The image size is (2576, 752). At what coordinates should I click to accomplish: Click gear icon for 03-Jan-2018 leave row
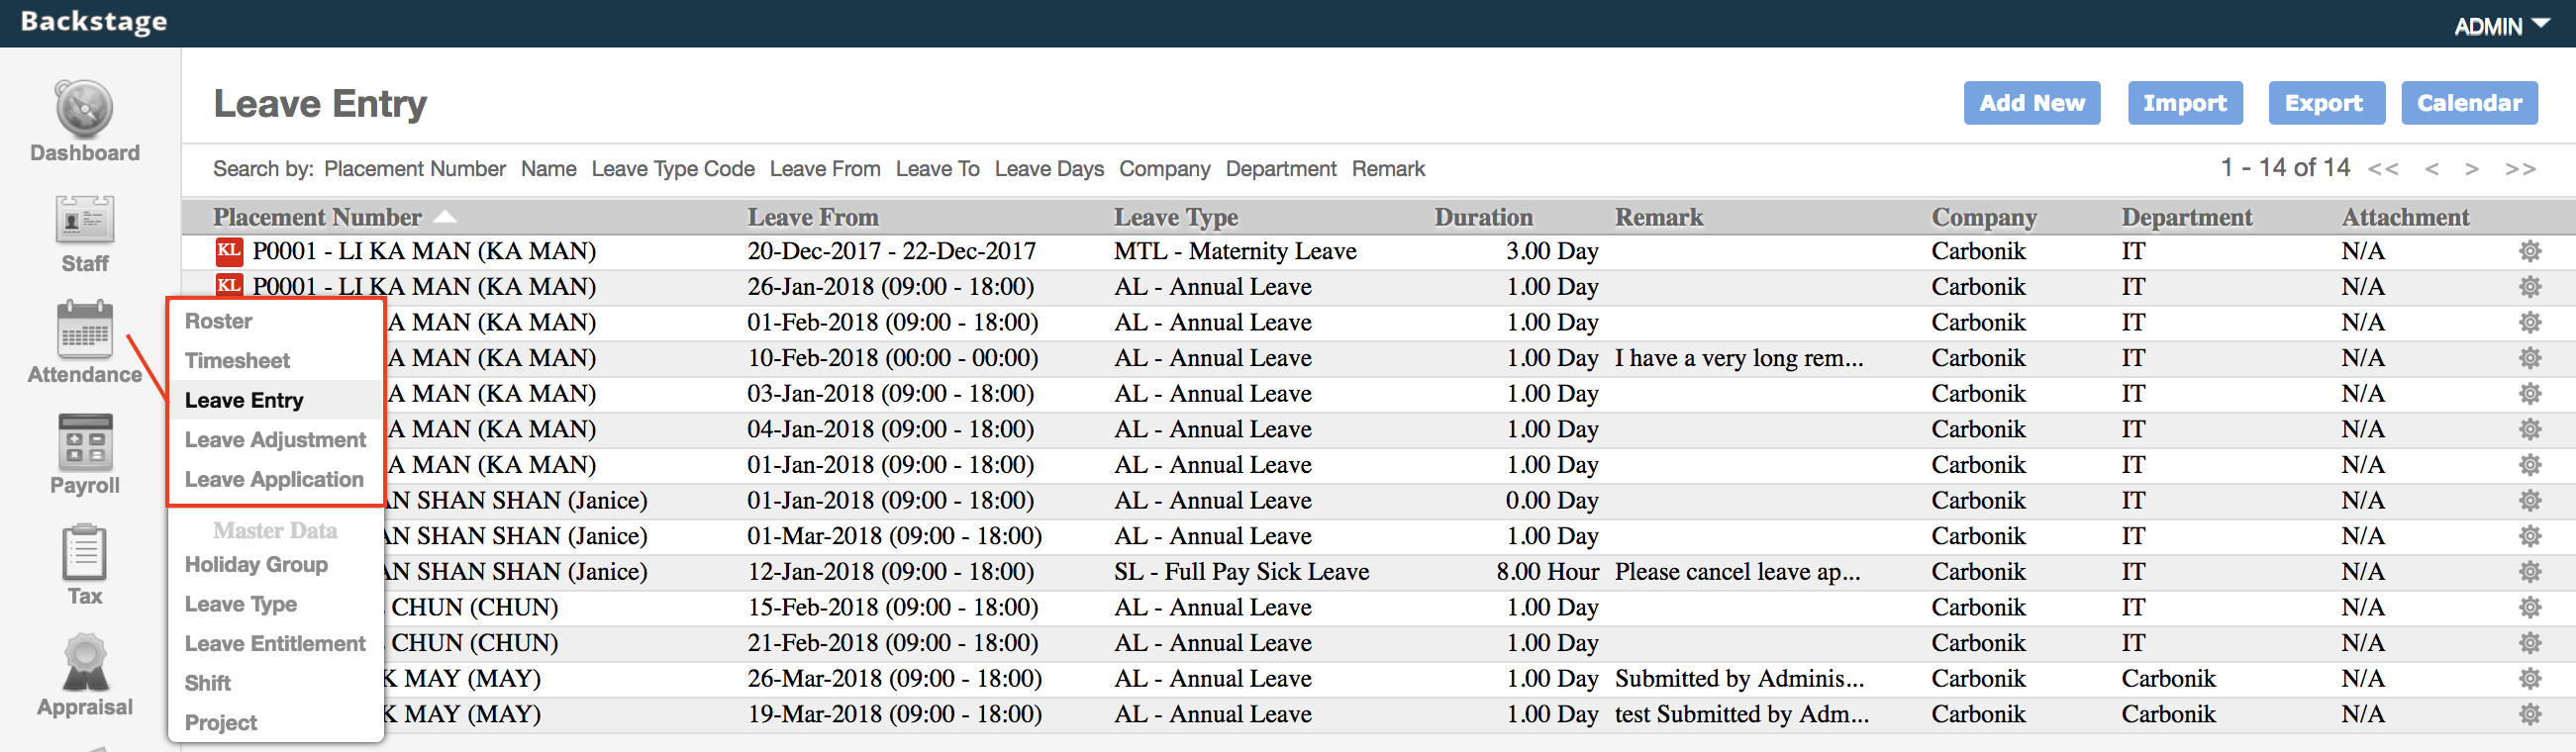click(2530, 394)
